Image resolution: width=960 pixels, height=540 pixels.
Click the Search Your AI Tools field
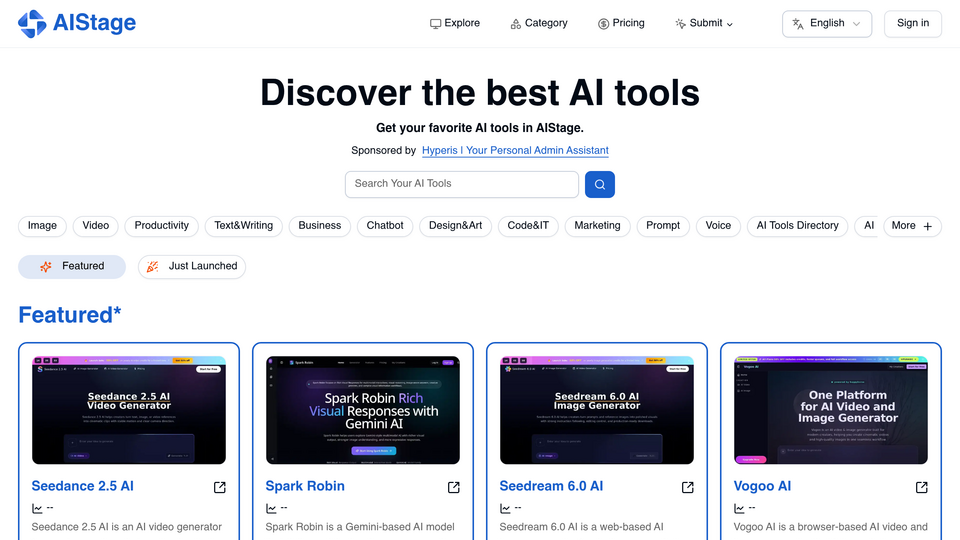pyautogui.click(x=462, y=184)
